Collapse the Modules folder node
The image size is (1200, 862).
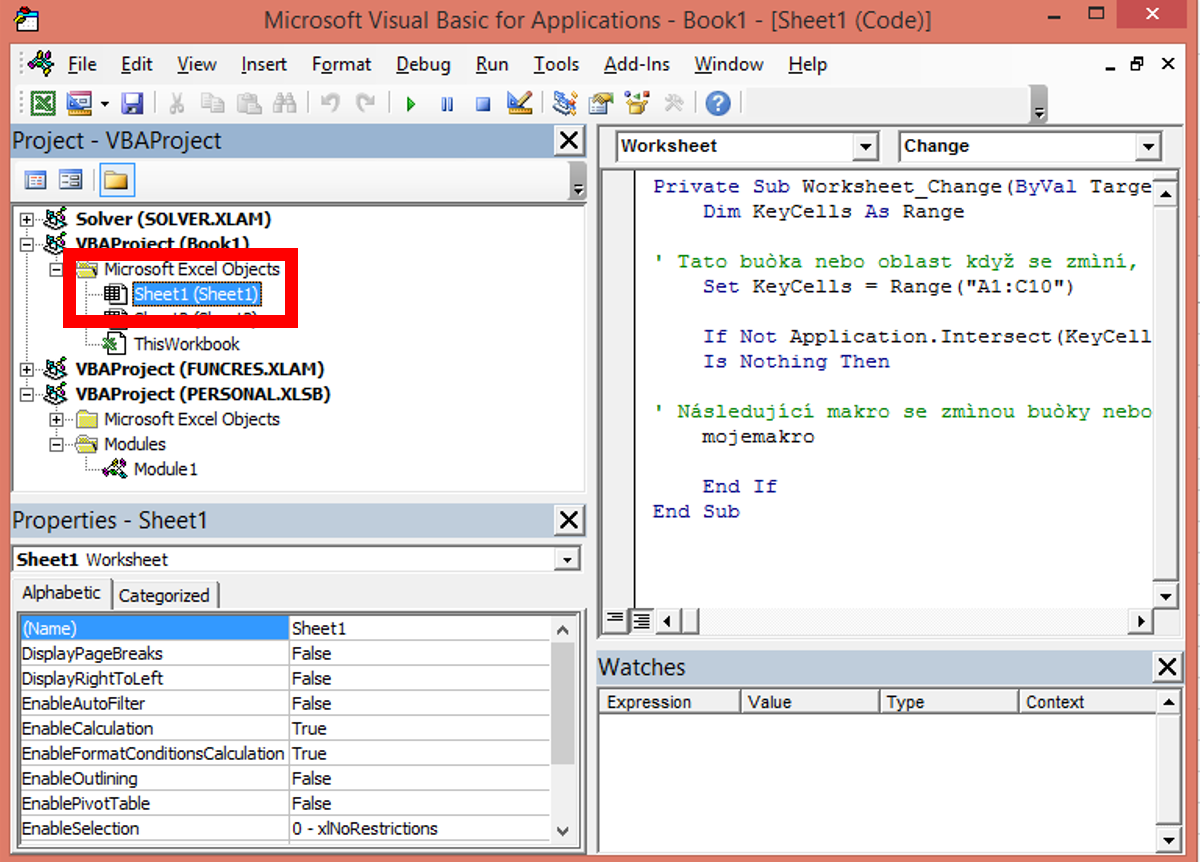56,444
